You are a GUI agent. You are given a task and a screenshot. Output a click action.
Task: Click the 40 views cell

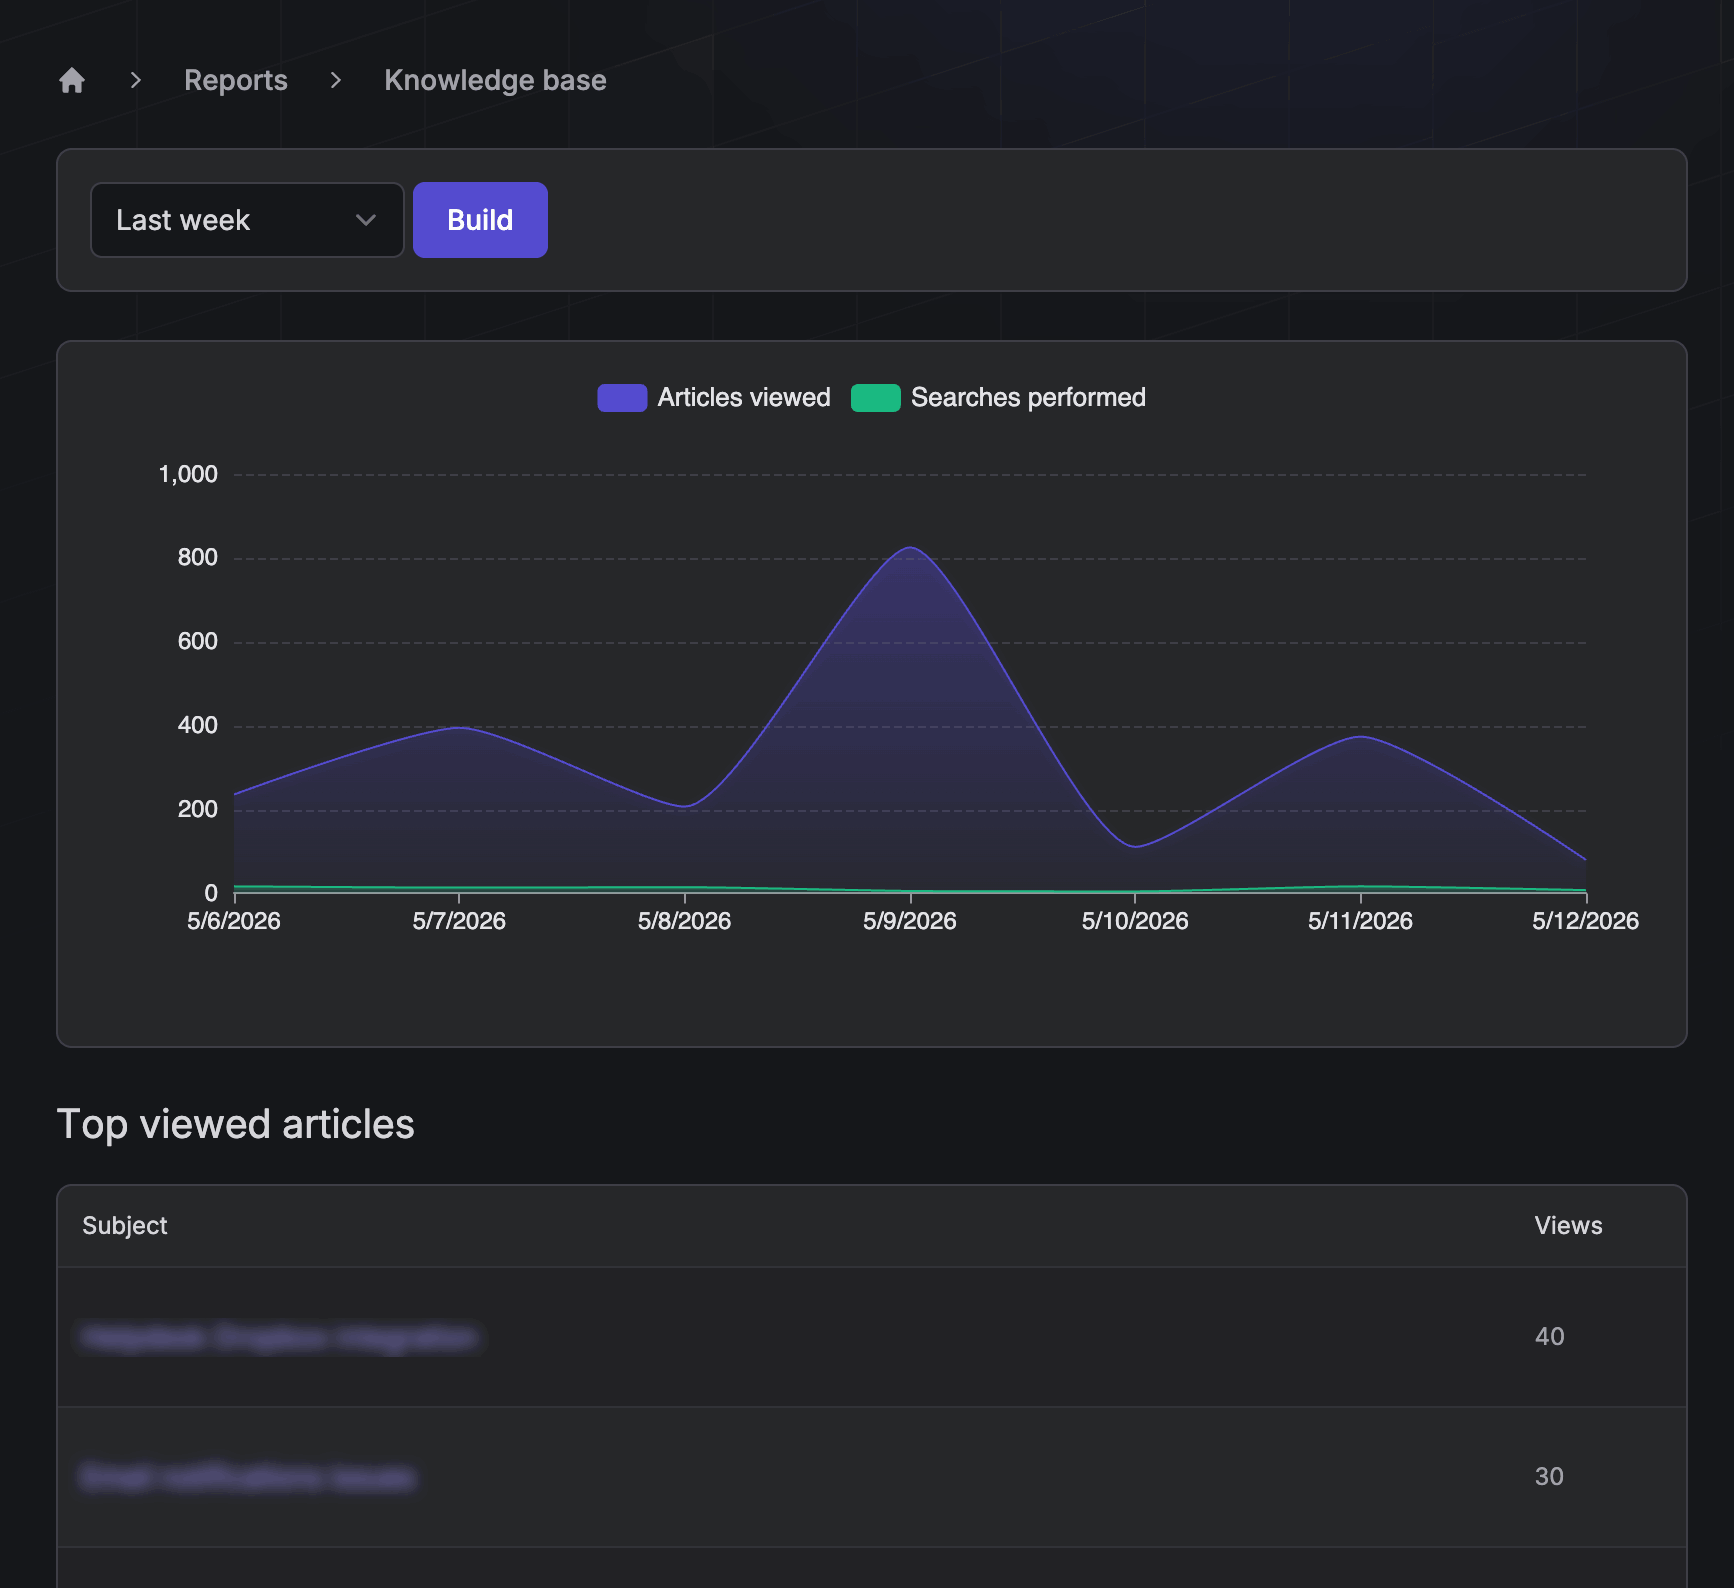(1550, 1337)
